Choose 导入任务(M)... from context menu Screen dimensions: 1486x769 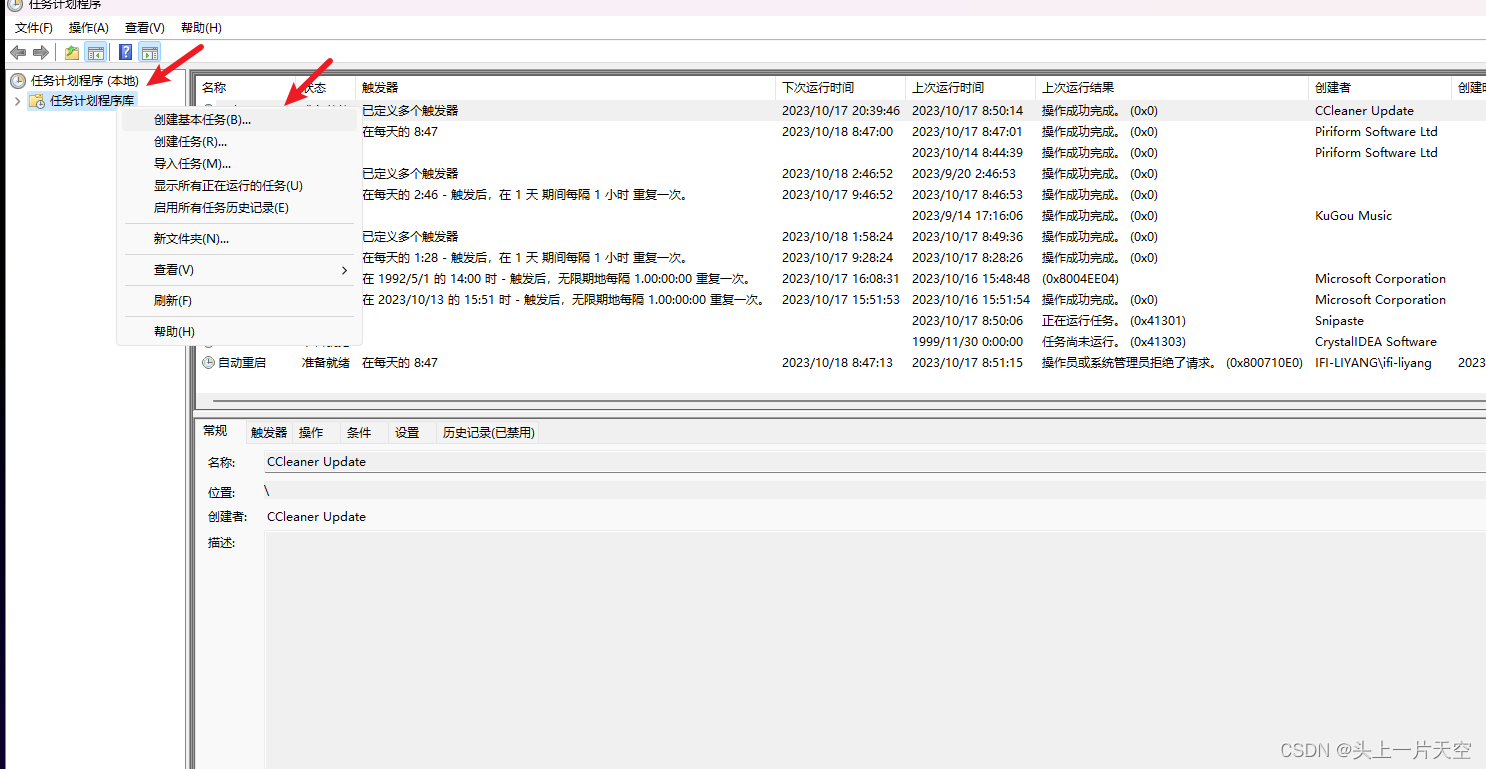pos(238,164)
